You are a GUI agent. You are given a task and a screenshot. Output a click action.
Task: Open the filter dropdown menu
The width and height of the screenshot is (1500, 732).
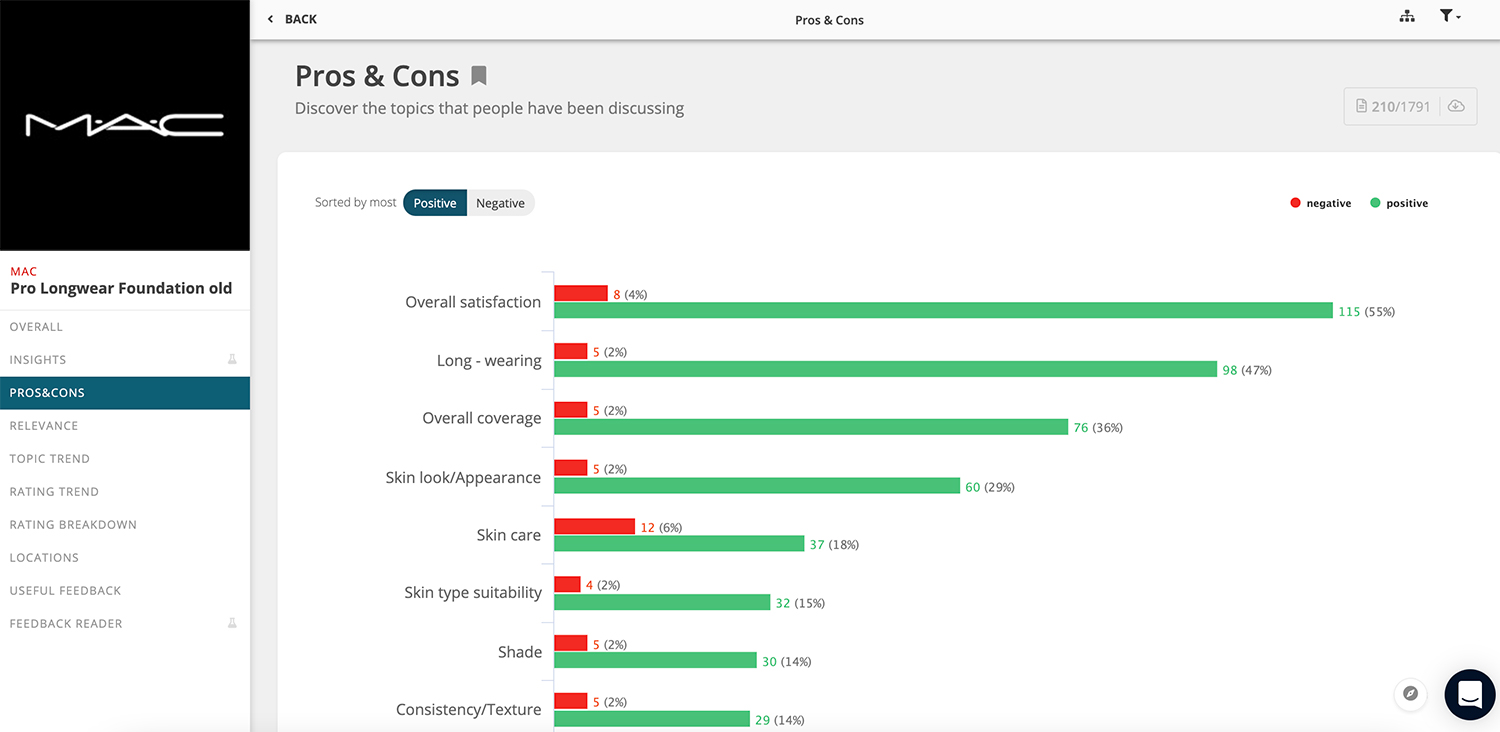(x=1450, y=17)
